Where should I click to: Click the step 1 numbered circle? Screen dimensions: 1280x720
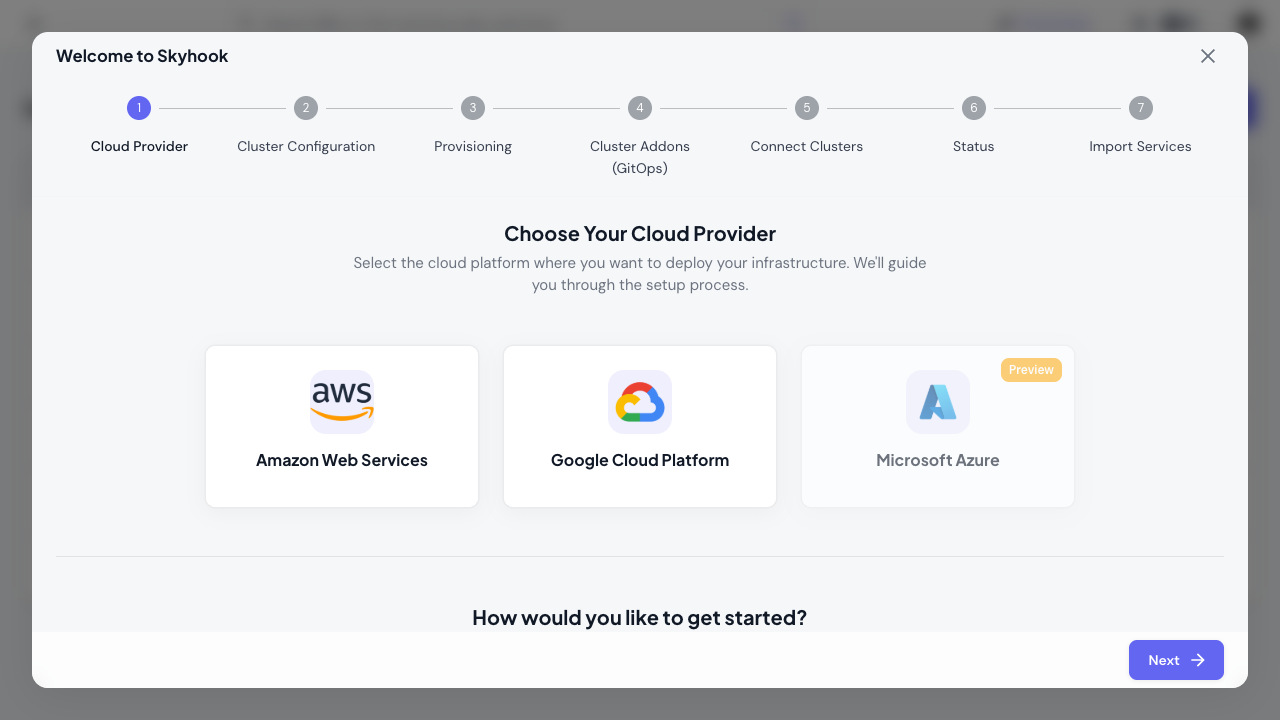[139, 107]
